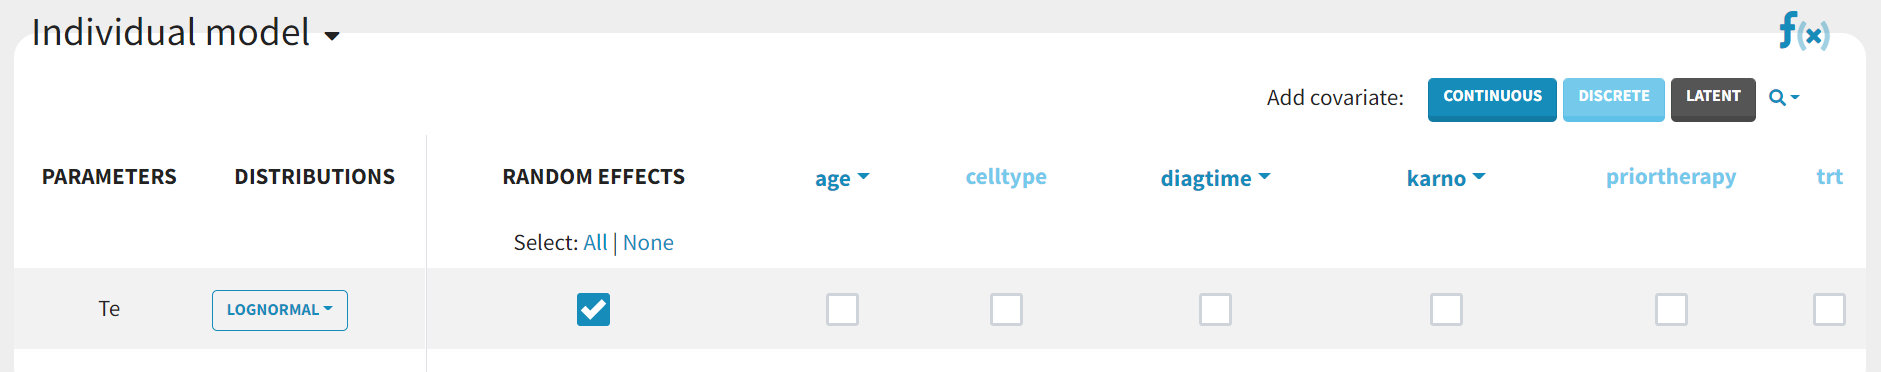Add a CONTINUOUS covariate
The height and width of the screenshot is (372, 1881).
click(1492, 99)
